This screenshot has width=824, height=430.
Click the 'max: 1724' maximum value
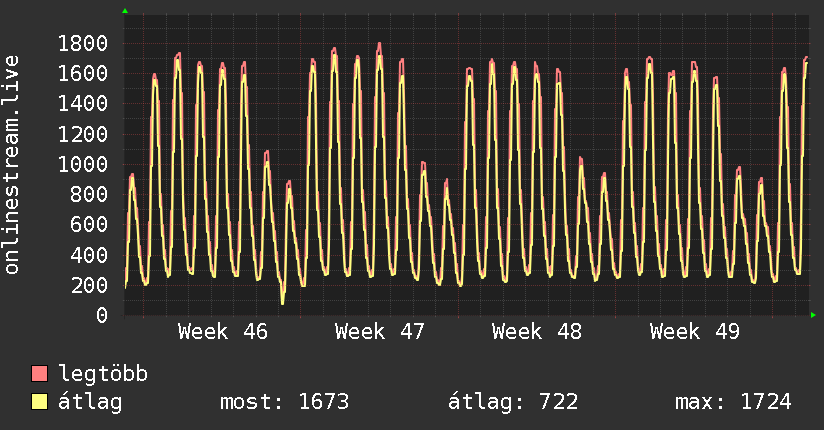pos(733,402)
